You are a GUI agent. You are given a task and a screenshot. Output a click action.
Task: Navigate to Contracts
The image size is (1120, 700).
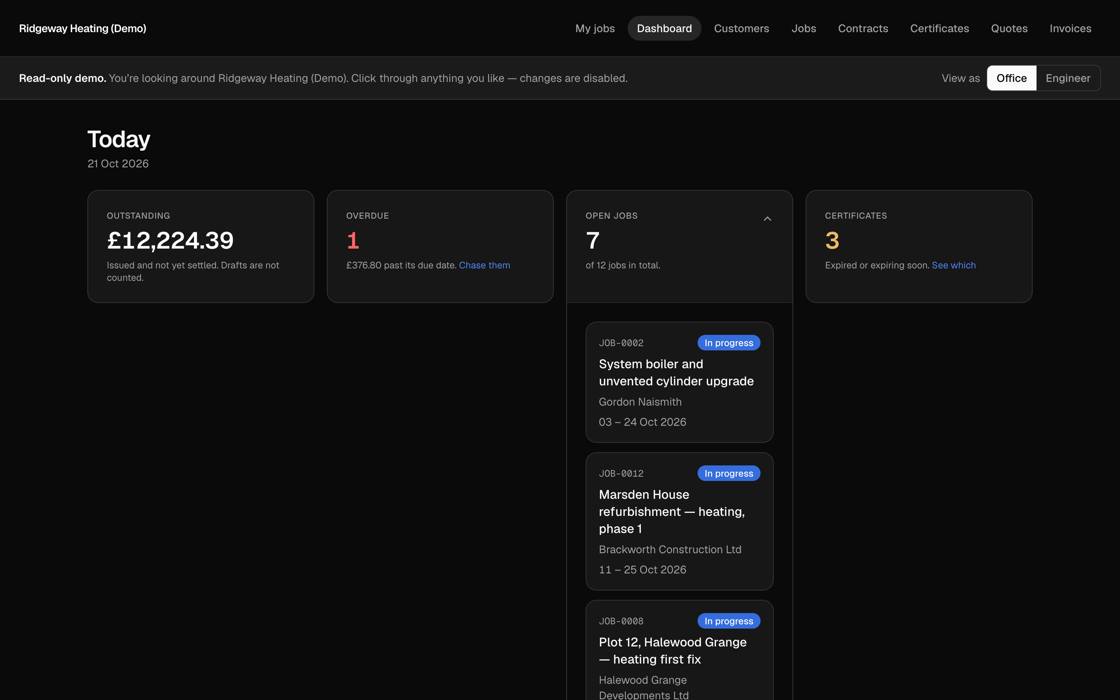tap(863, 29)
